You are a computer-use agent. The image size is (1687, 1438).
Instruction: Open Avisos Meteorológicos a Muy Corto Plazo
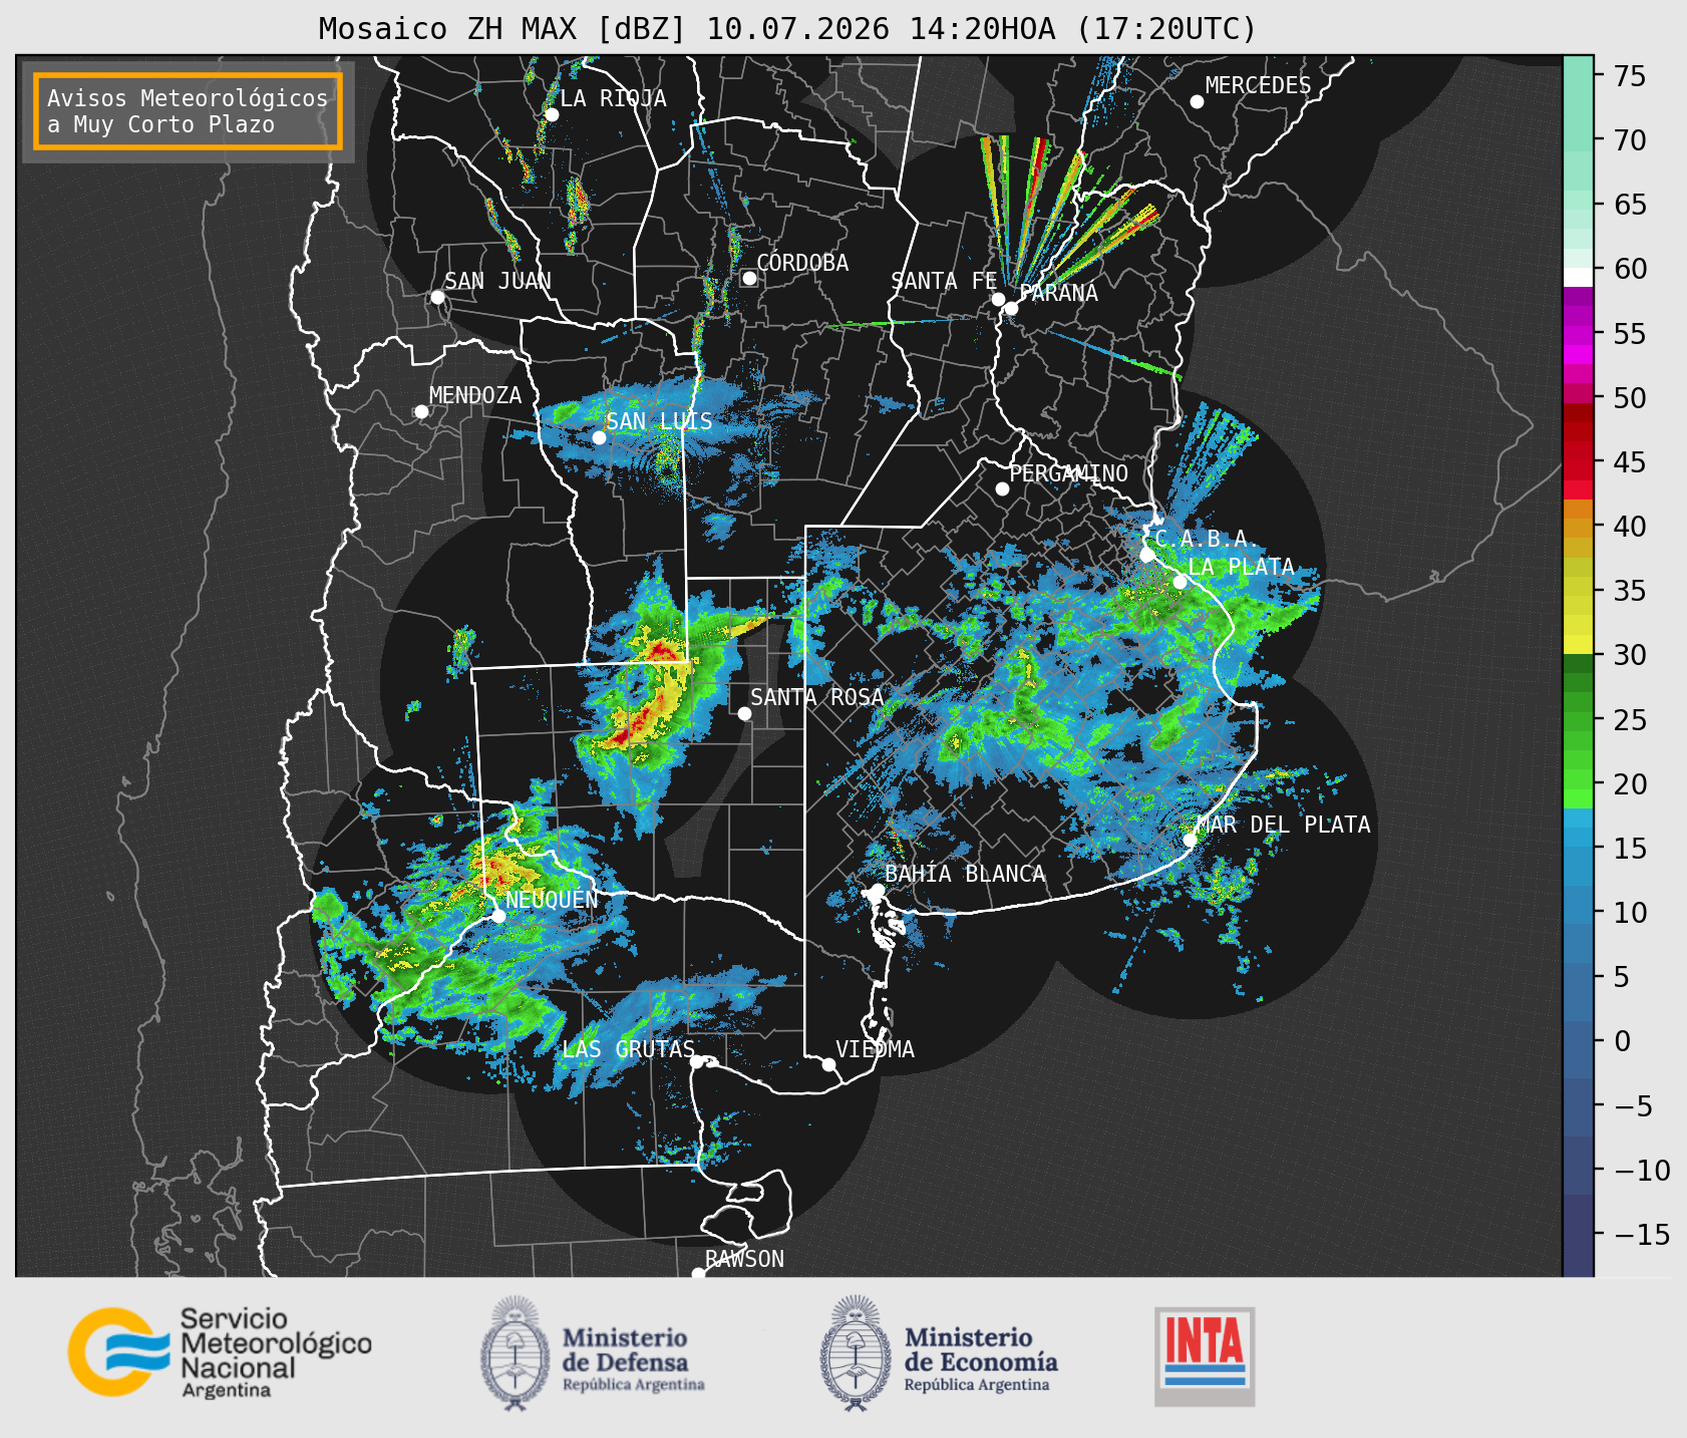[x=188, y=111]
